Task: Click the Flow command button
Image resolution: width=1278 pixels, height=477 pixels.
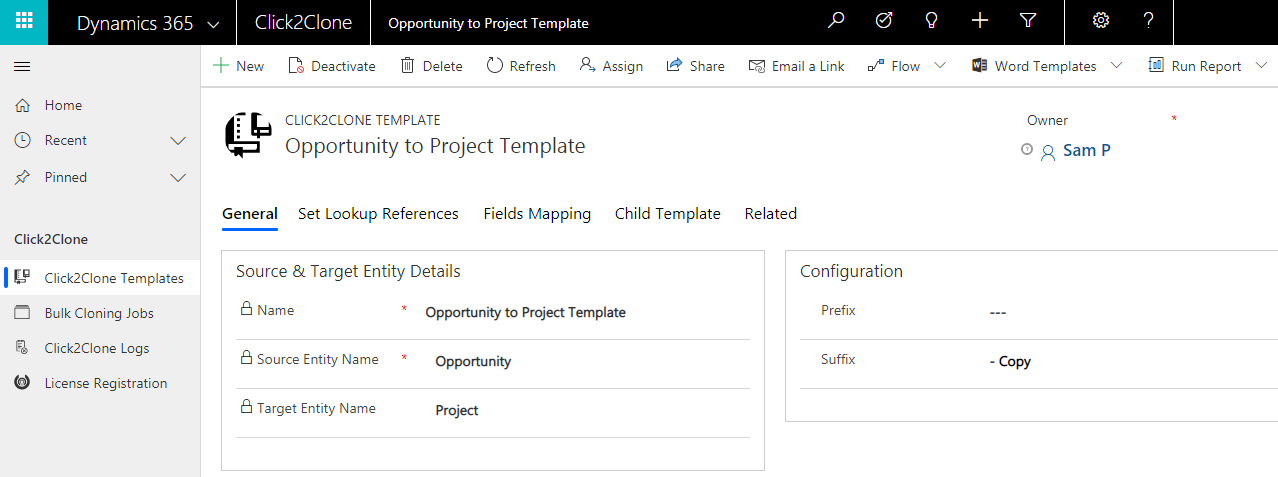Action: tap(894, 66)
